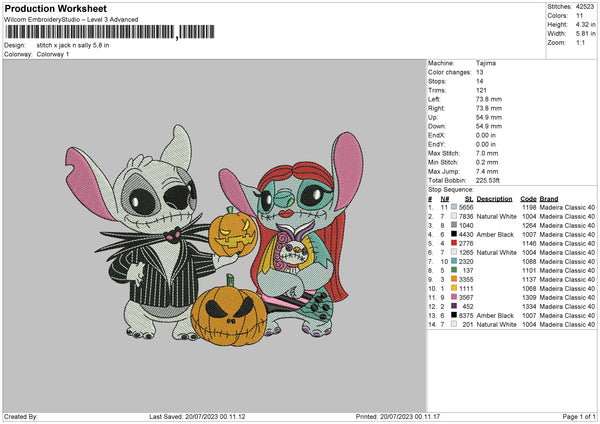This screenshot has height=424, width=600.
Task: Click the 'Description' column header
Action: point(494,199)
